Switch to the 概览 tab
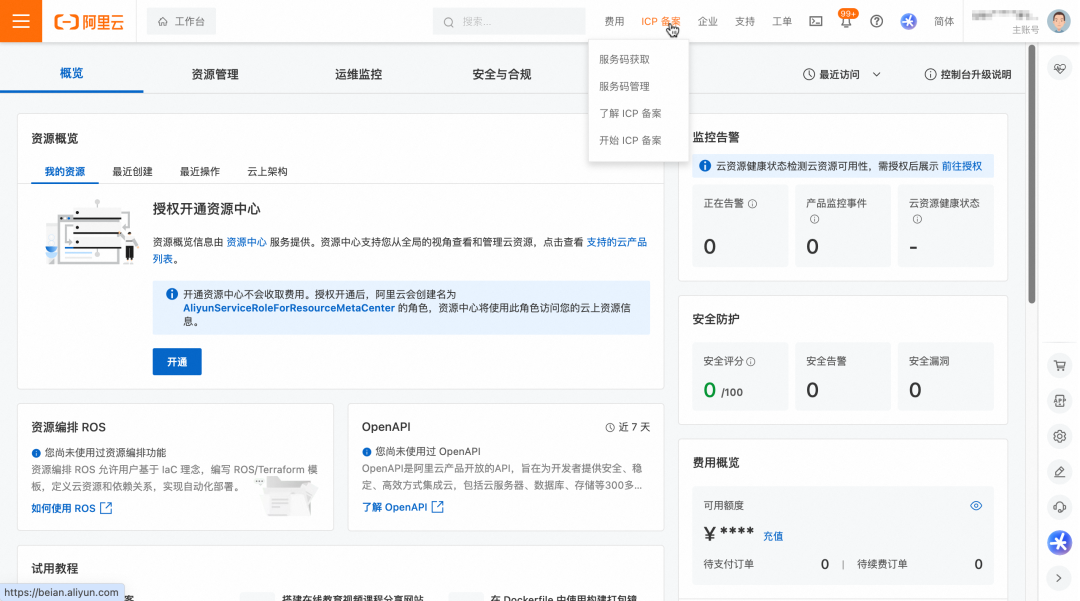The image size is (1080, 601). tap(72, 73)
